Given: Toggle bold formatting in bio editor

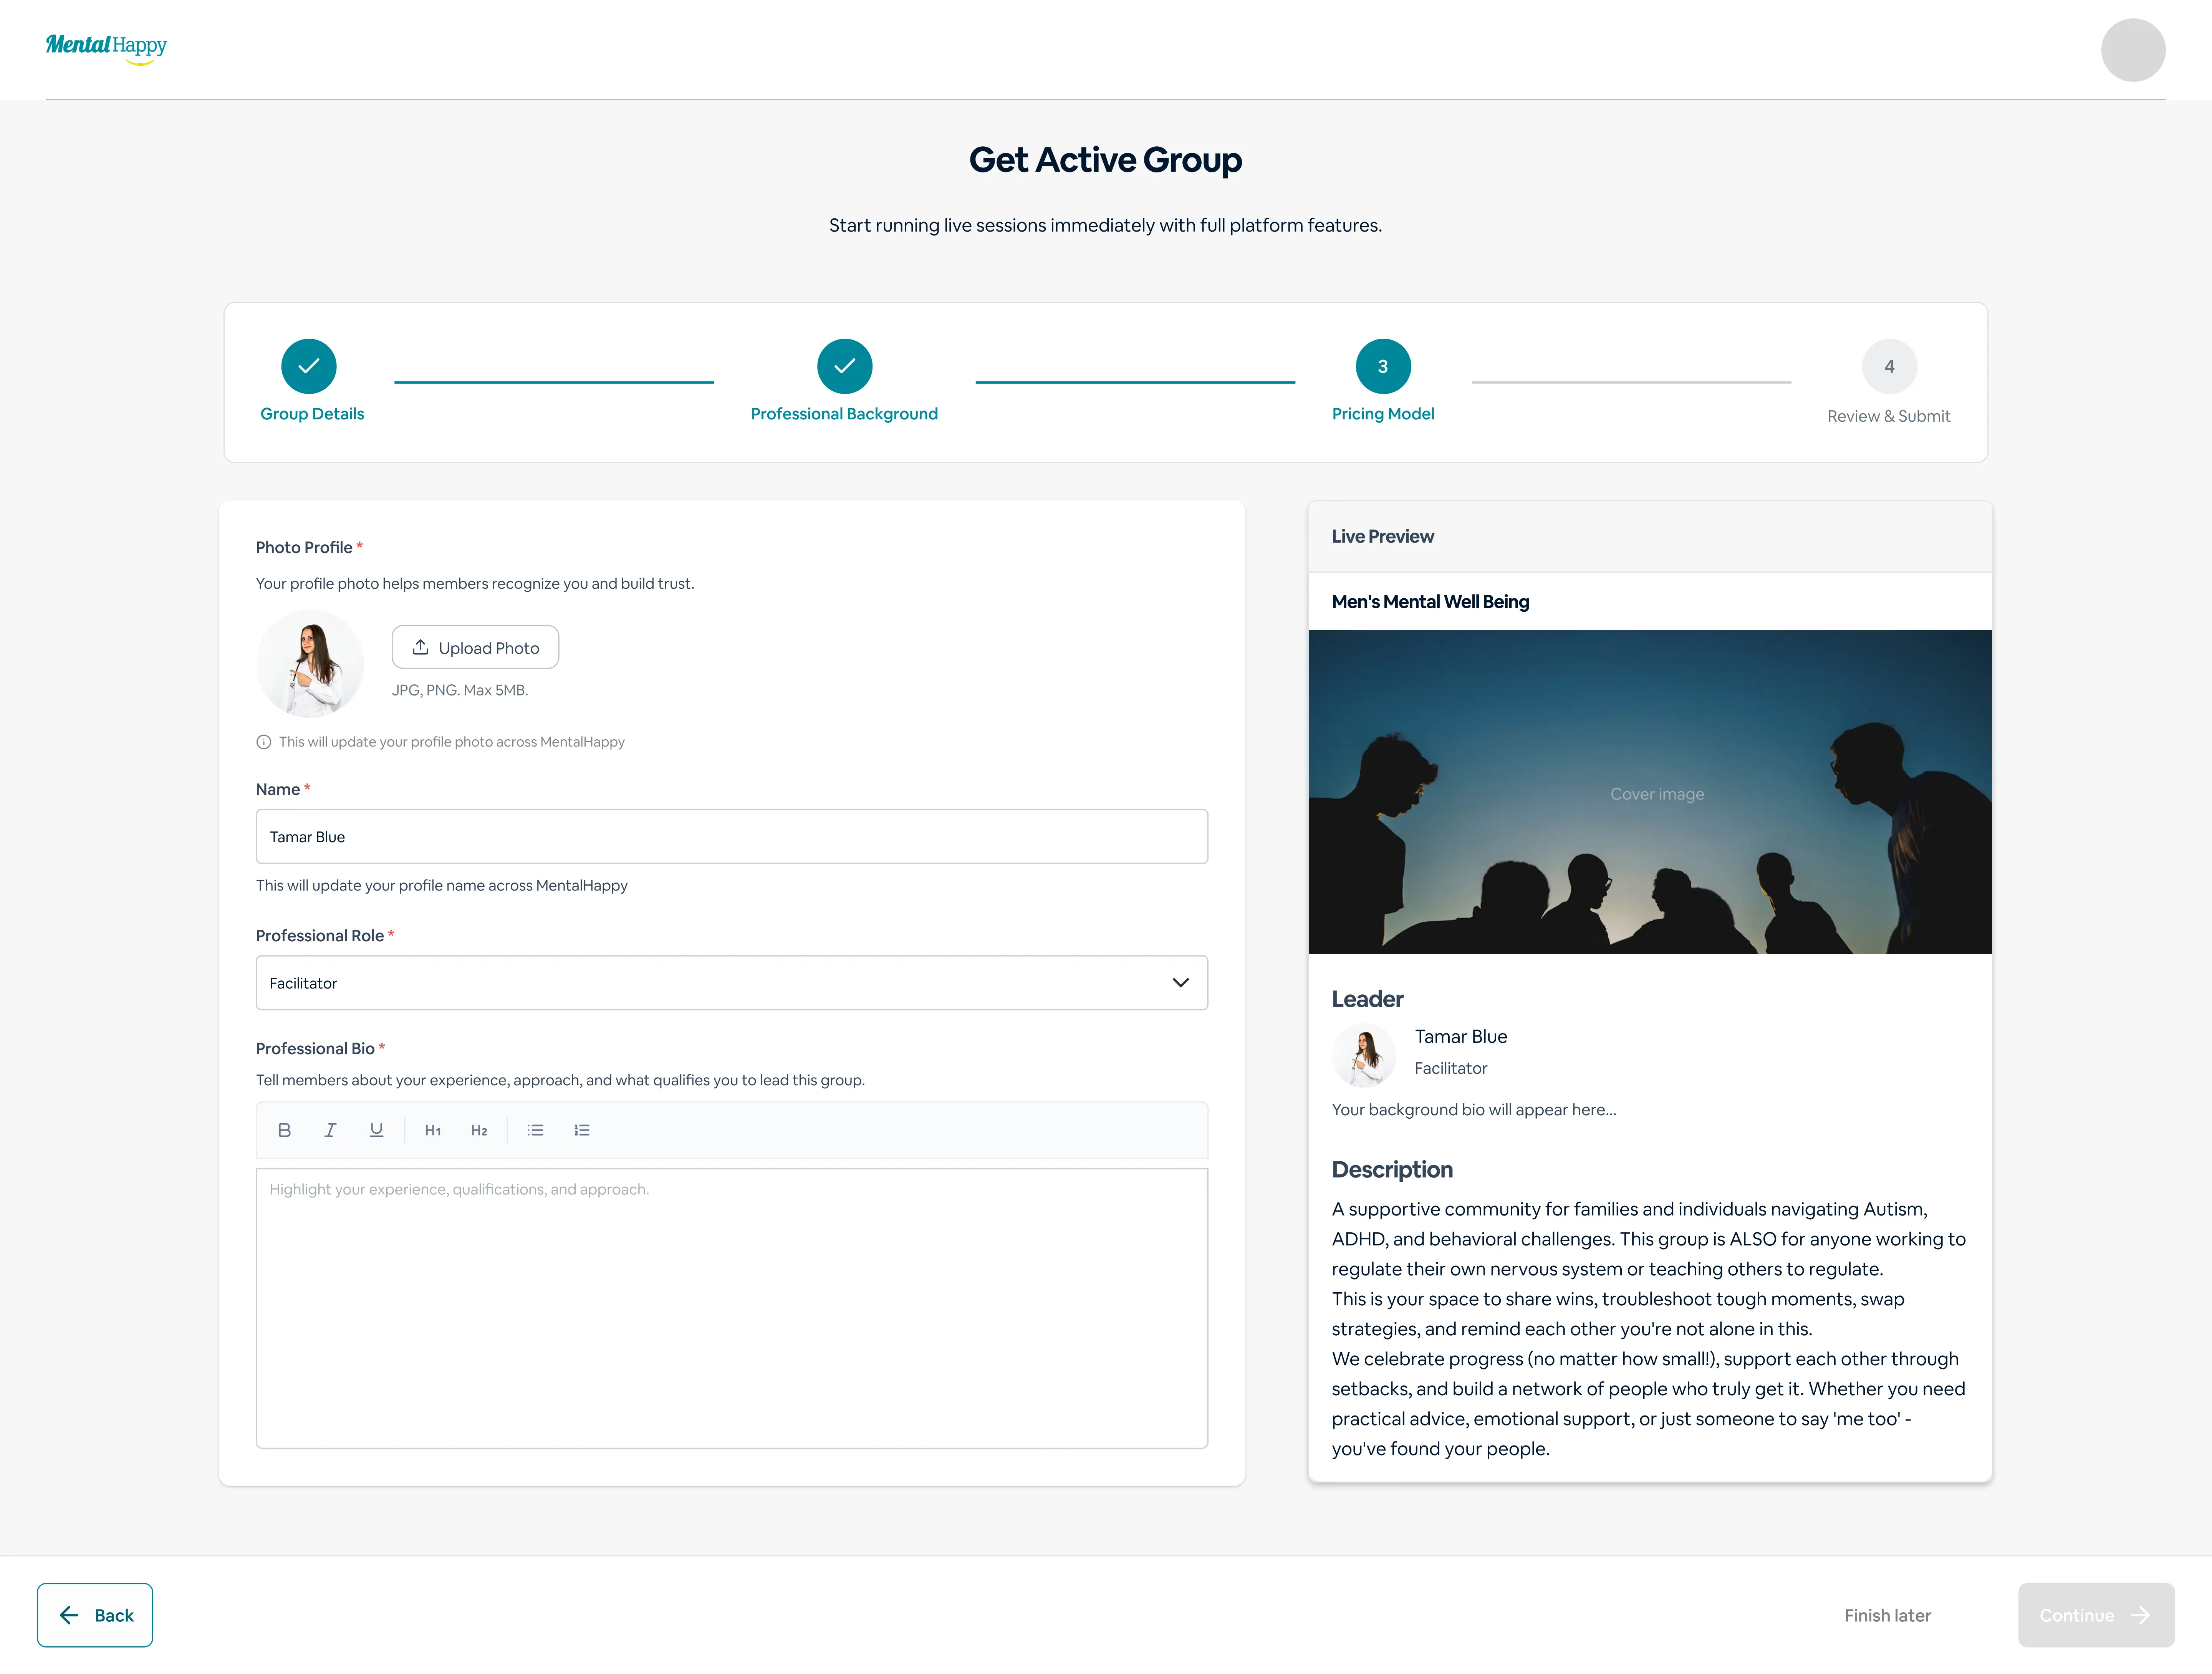Looking at the screenshot, I should [284, 1130].
